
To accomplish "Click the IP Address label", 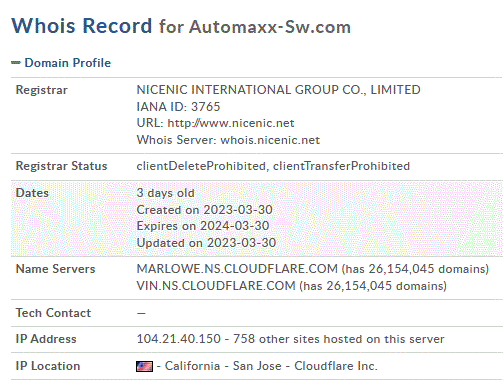I will tap(46, 339).
